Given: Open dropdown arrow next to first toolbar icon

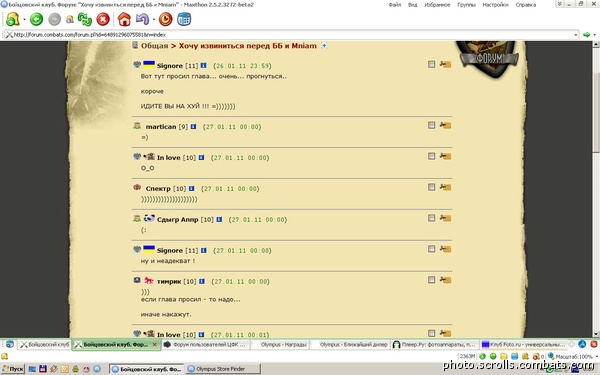Looking at the screenshot, I should [24, 19].
